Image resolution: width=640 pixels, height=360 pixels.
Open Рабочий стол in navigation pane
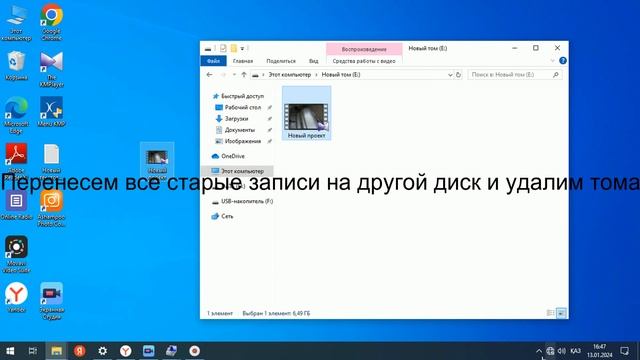click(242, 107)
